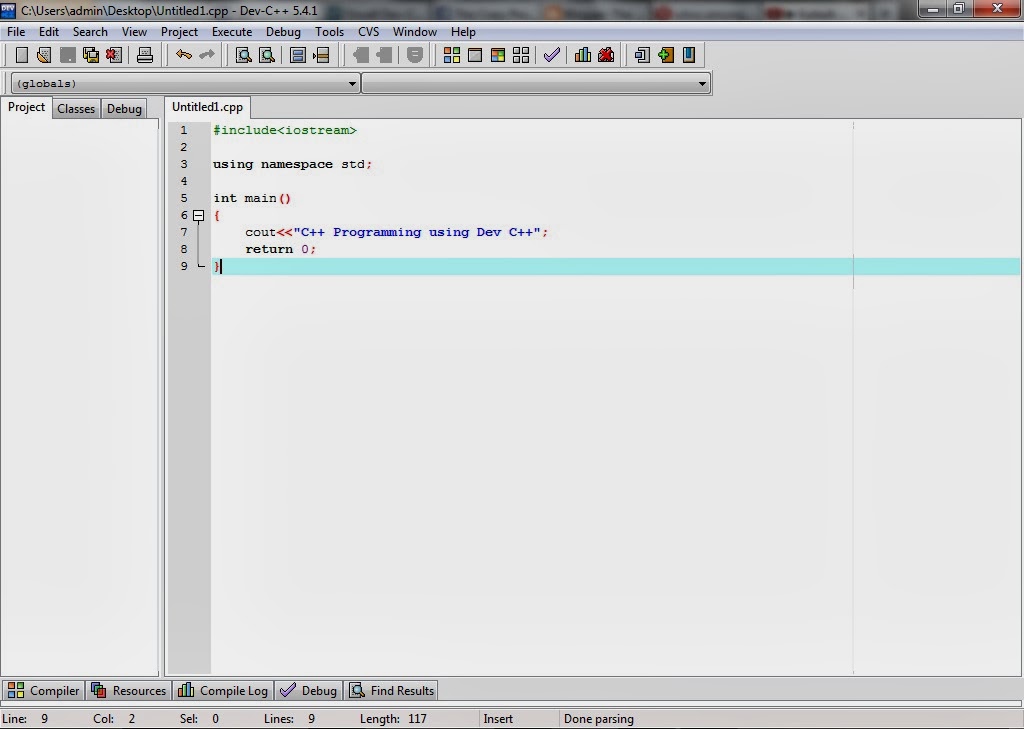Rebuild All with the grid toolbar icon
This screenshot has height=729, width=1024.
521,56
